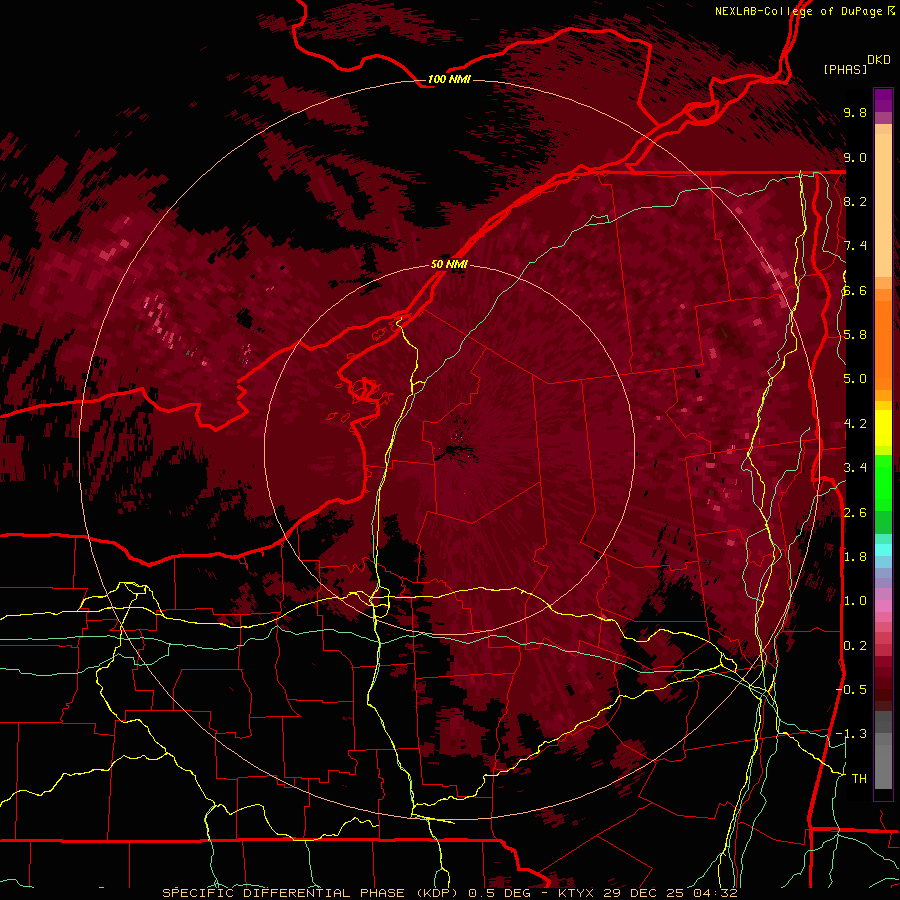This screenshot has height=900, width=900.
Task: Click the 1.0 scale value
Action: pyautogui.click(x=855, y=601)
